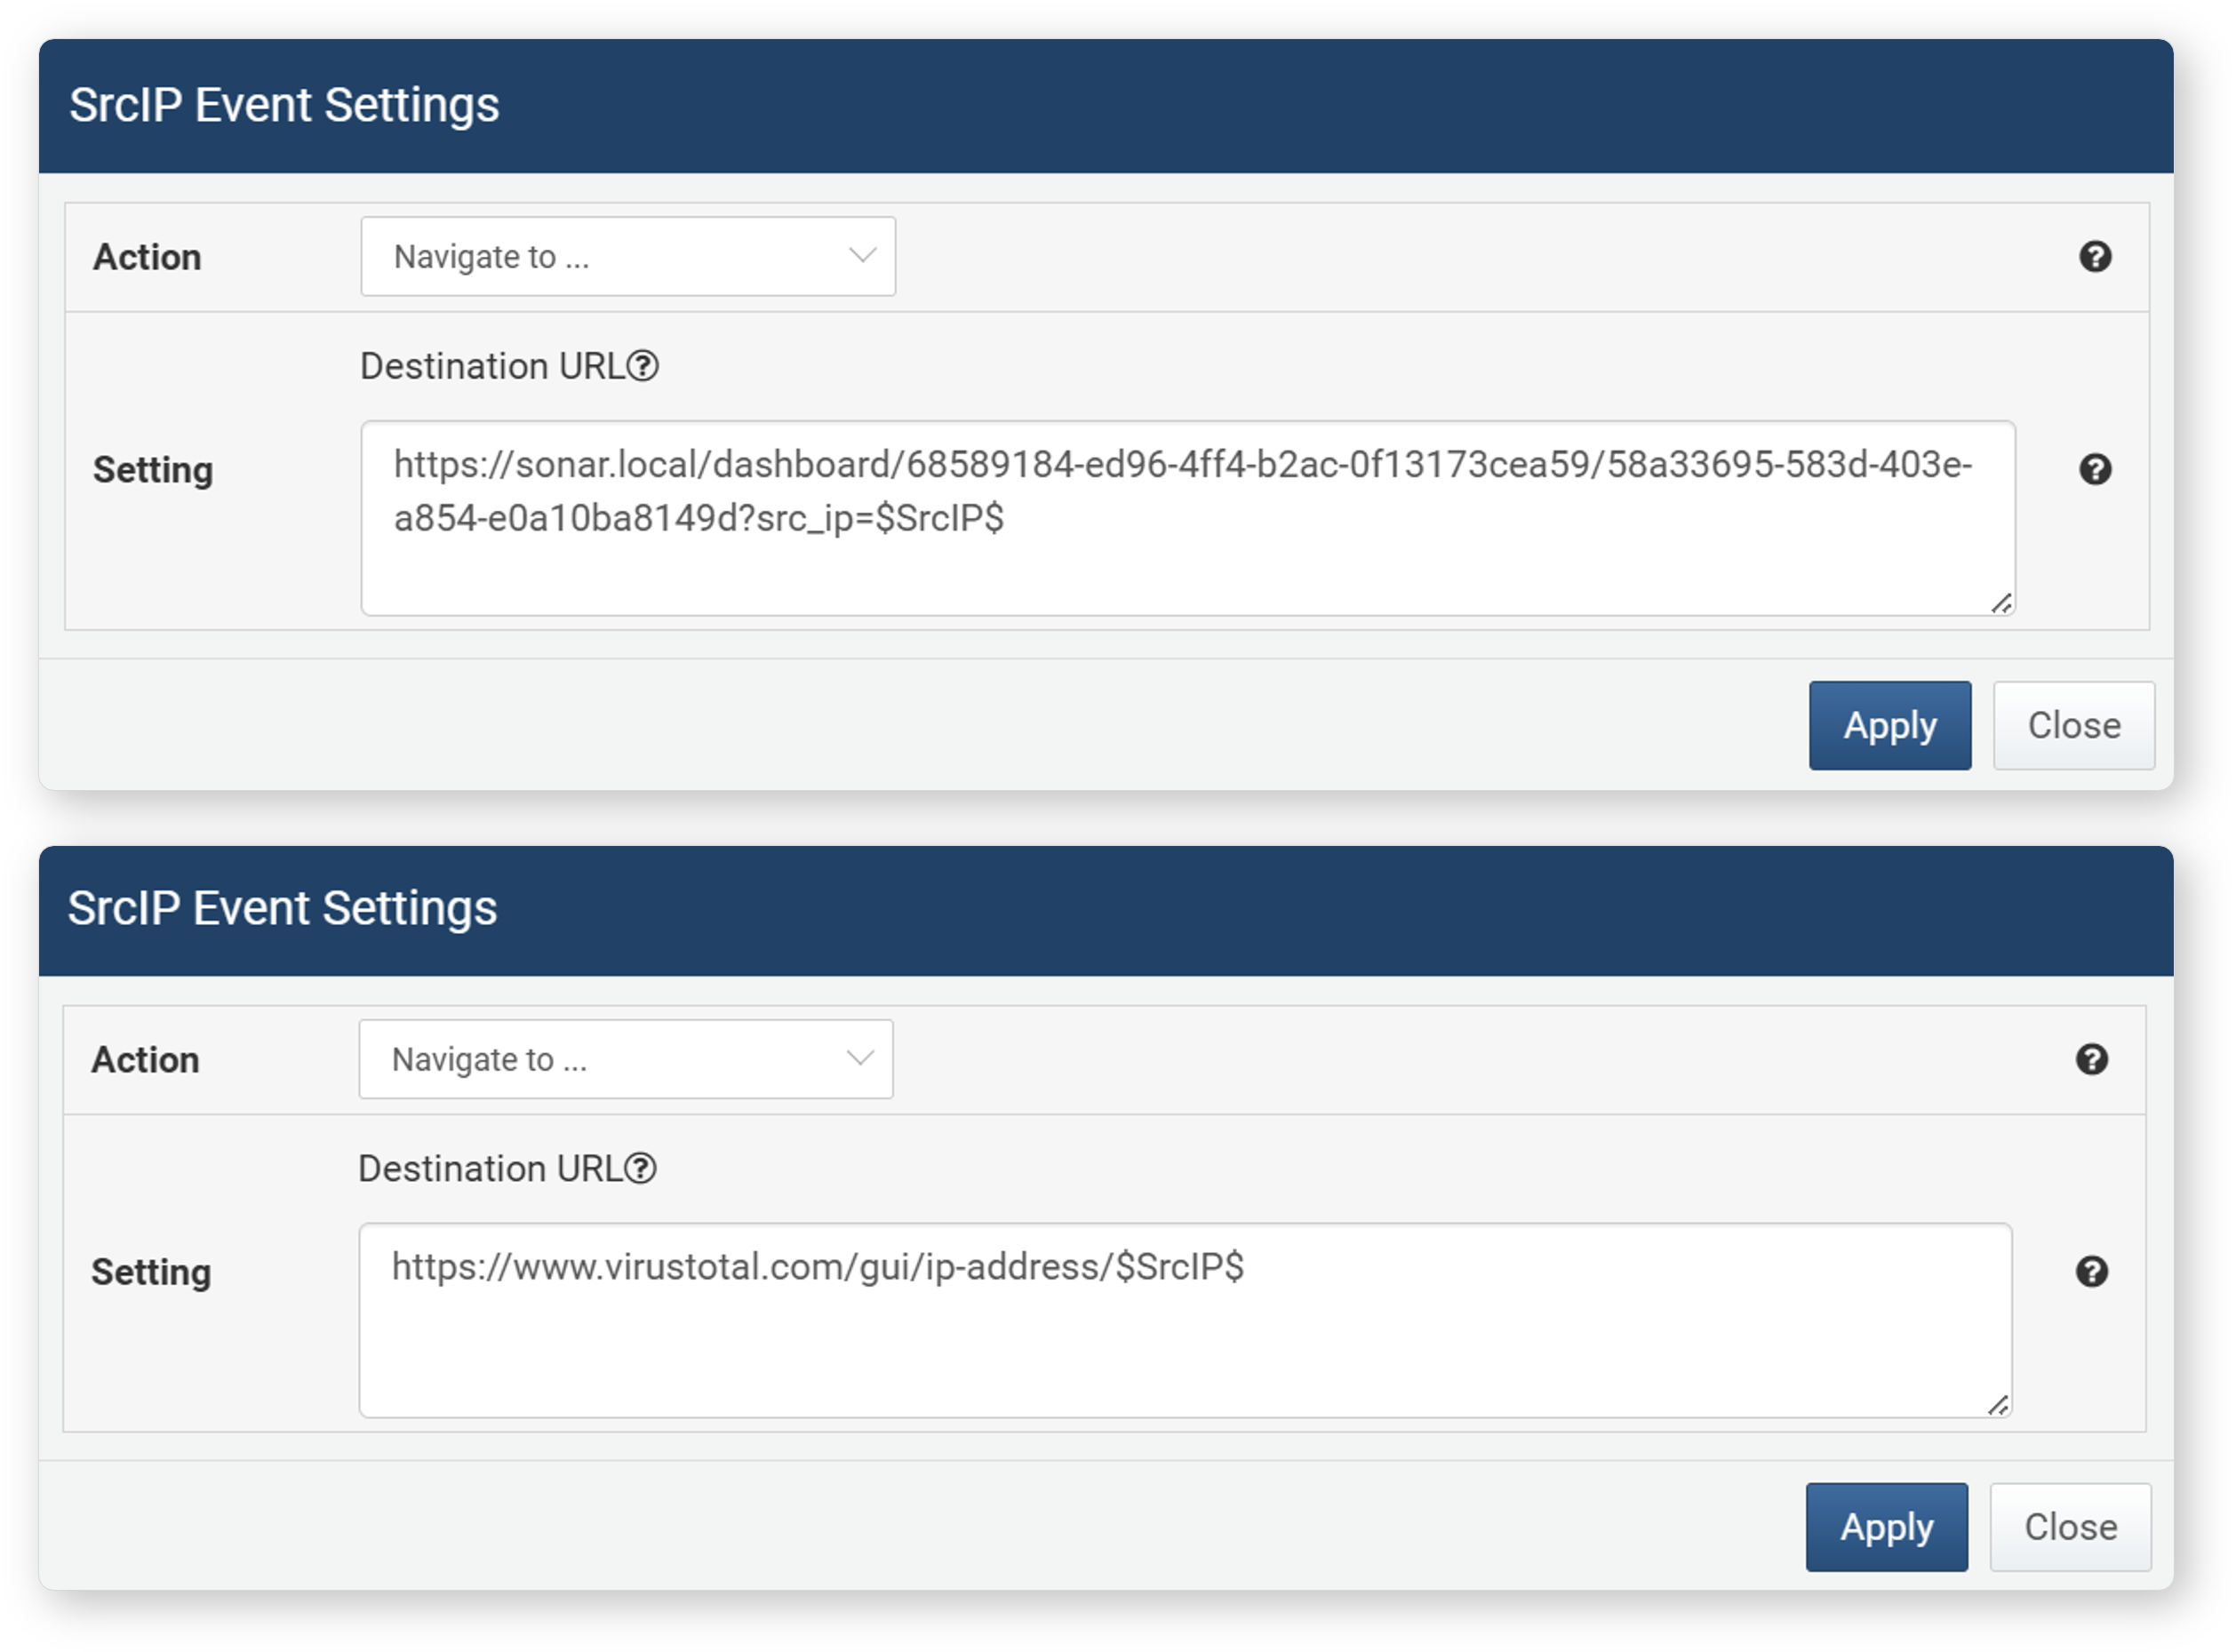Click into the sonar.local dashboard URL text field
The height and width of the screenshot is (1652, 2236).
pos(1188,518)
